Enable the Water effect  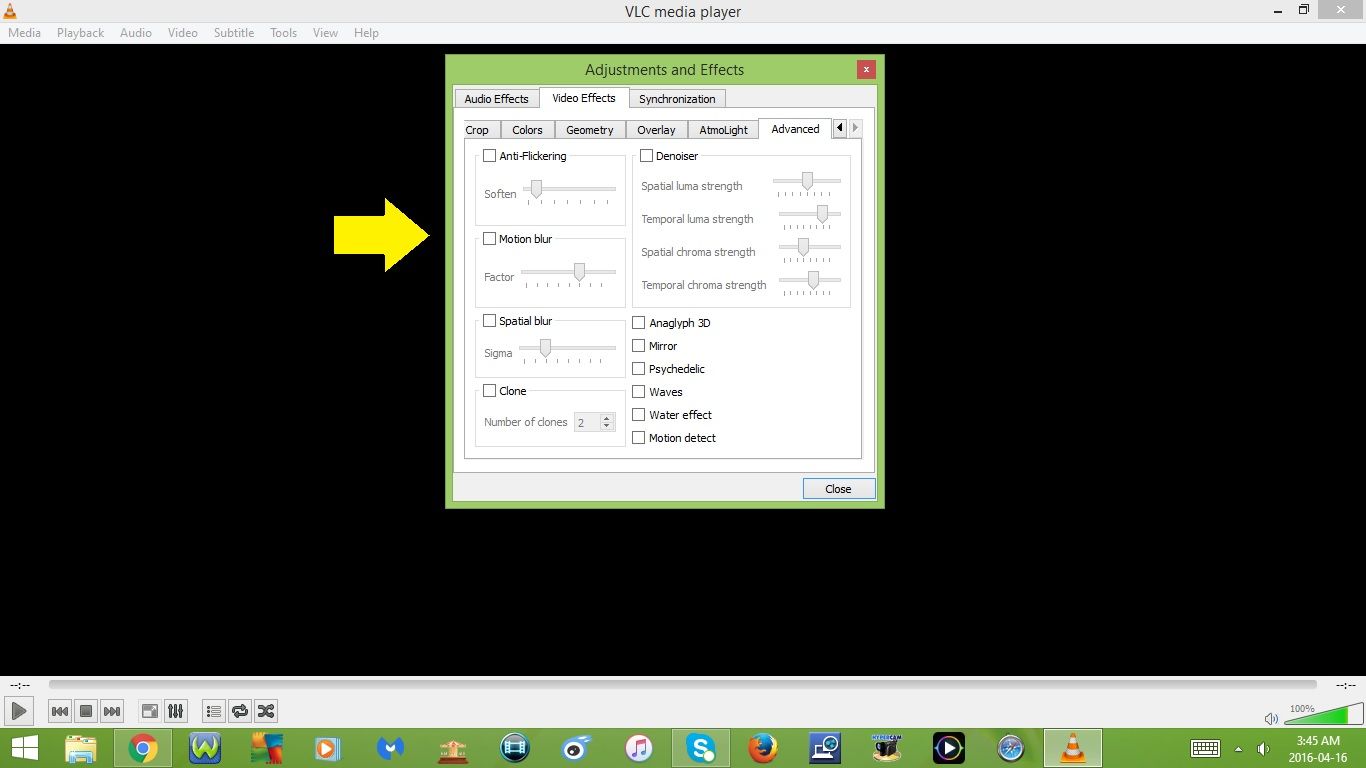[x=638, y=414]
